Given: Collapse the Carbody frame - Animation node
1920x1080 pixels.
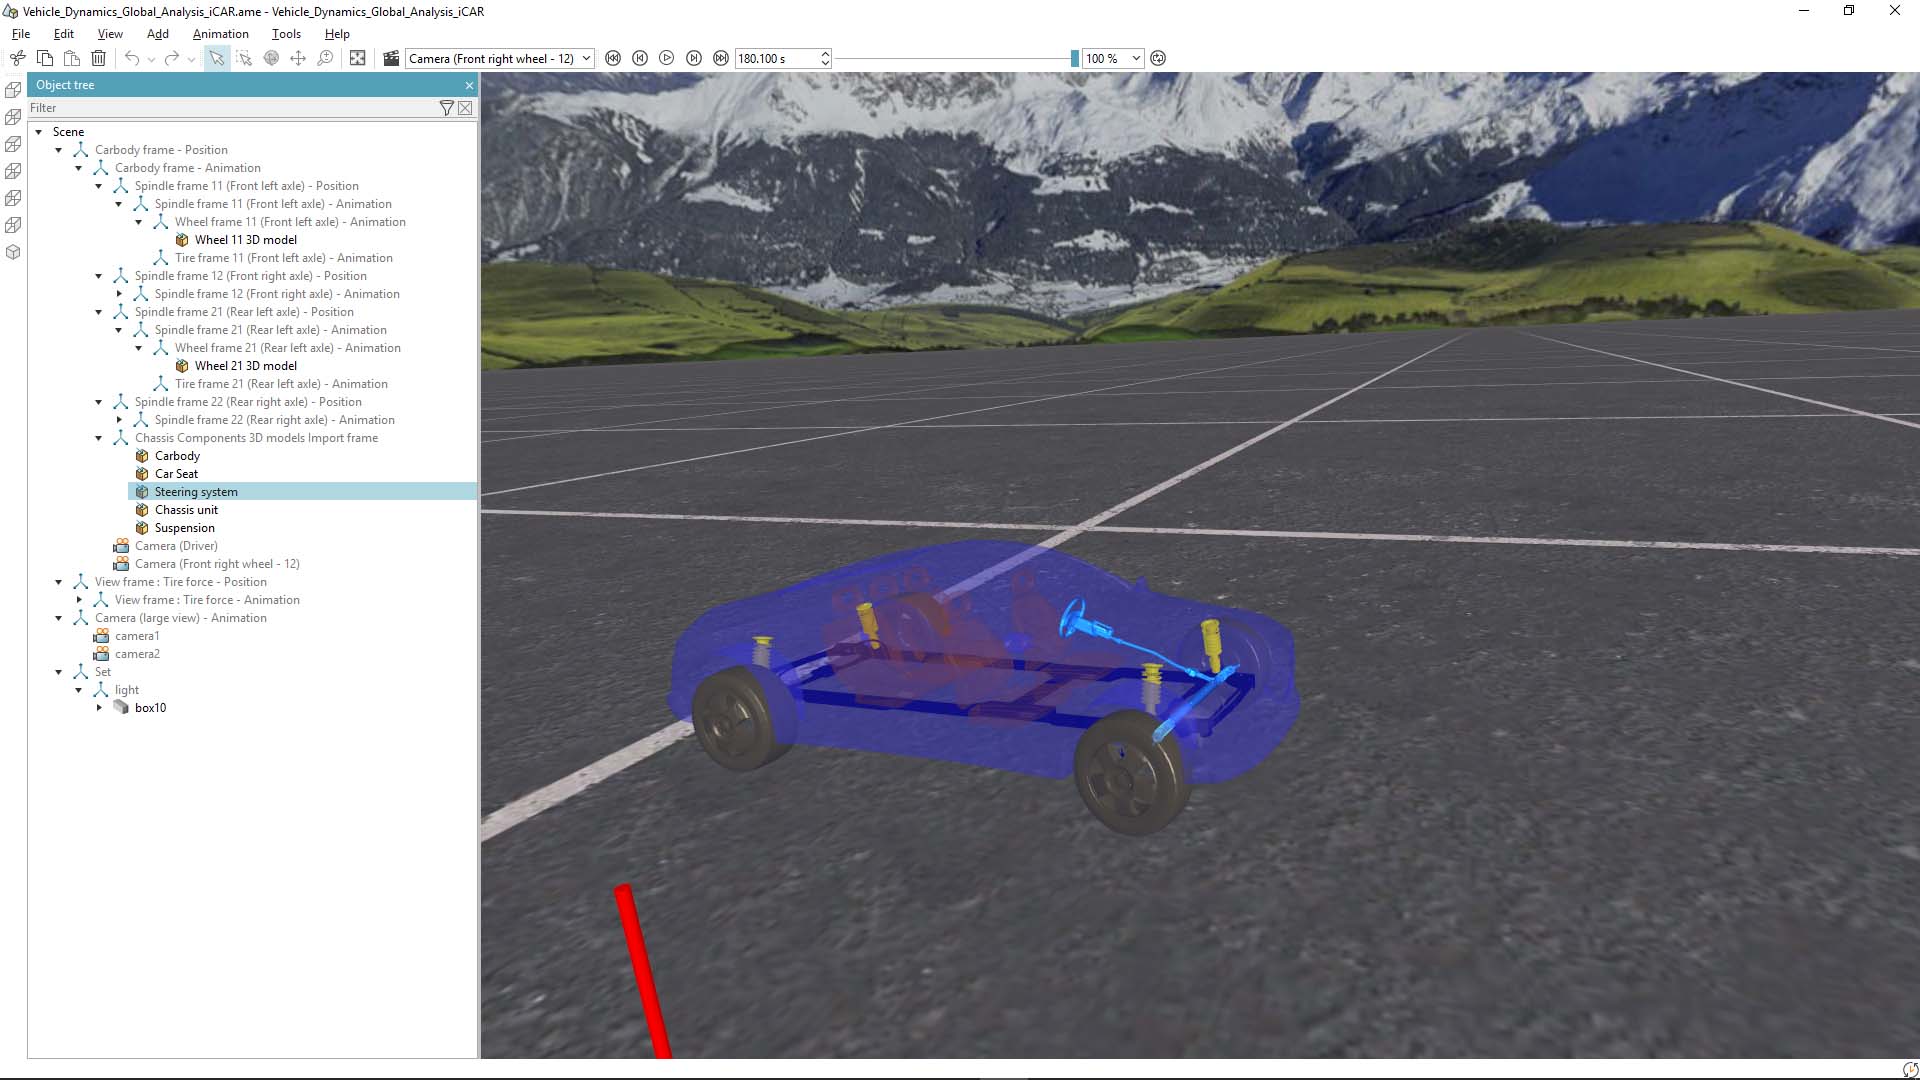Looking at the screenshot, I should coord(79,167).
